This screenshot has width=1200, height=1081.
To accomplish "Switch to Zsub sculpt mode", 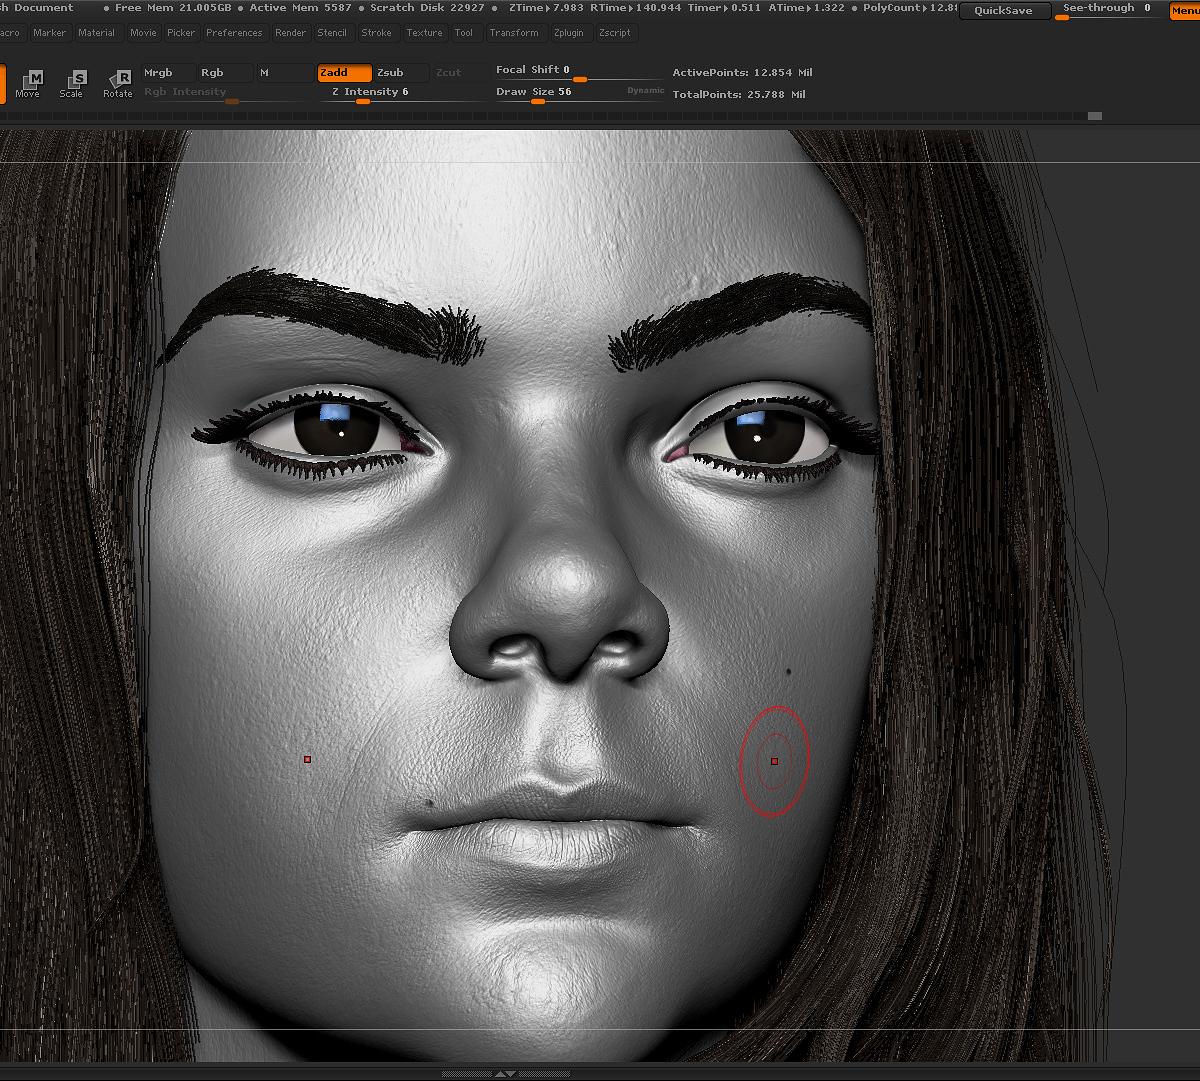I will click(x=402, y=73).
